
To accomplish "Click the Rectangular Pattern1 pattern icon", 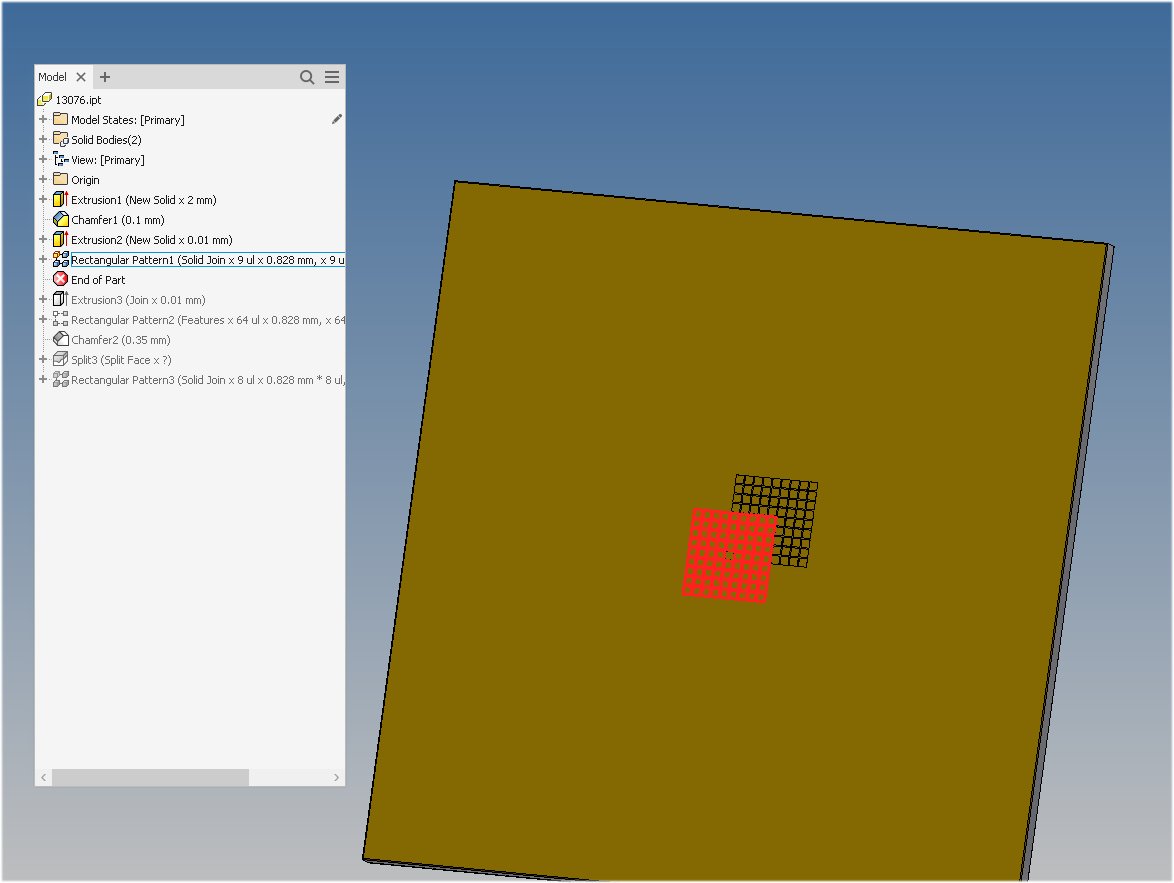I will (x=59, y=259).
